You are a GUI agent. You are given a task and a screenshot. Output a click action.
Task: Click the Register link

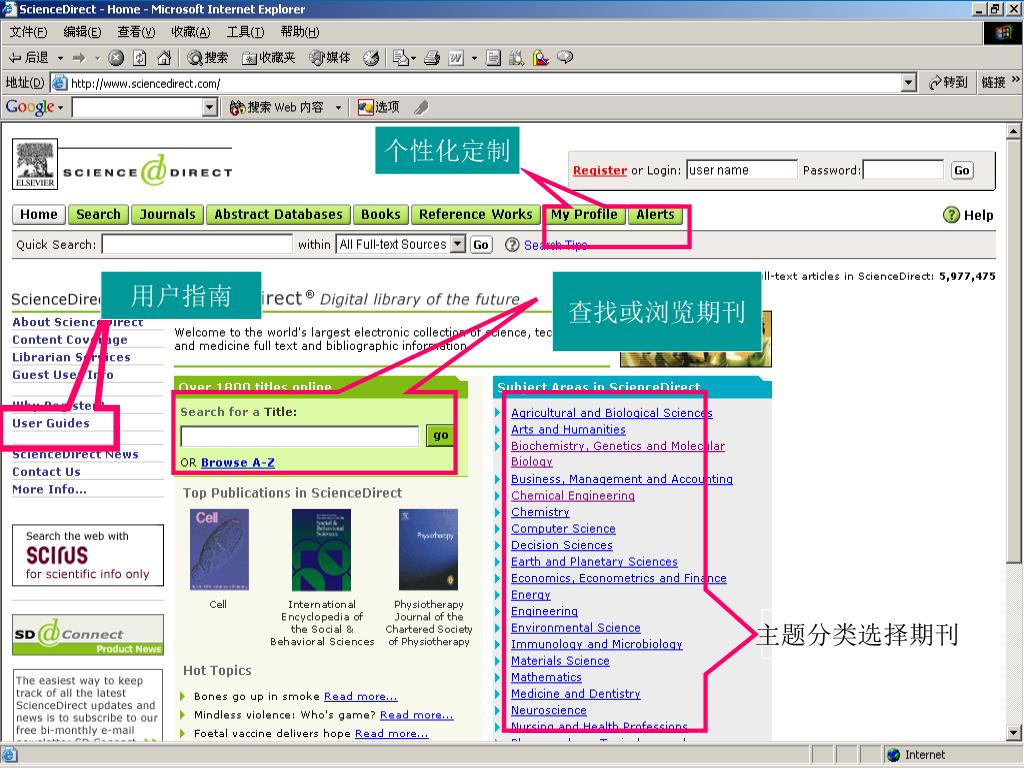[x=600, y=170]
